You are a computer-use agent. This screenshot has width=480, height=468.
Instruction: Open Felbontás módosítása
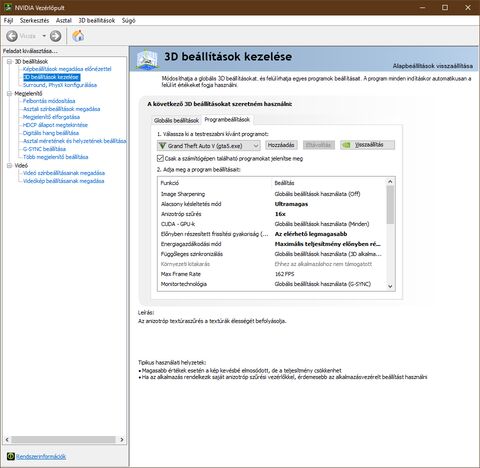[x=49, y=101]
